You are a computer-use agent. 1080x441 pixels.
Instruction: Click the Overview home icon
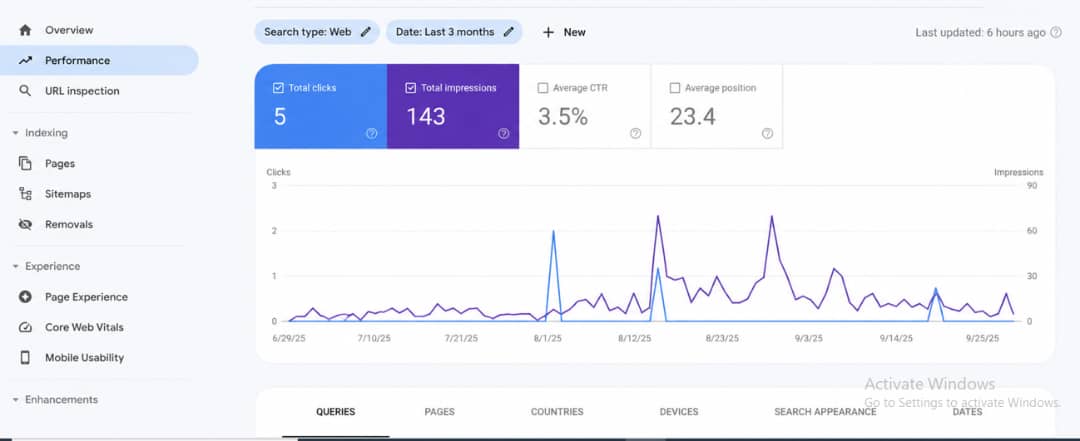(x=25, y=30)
